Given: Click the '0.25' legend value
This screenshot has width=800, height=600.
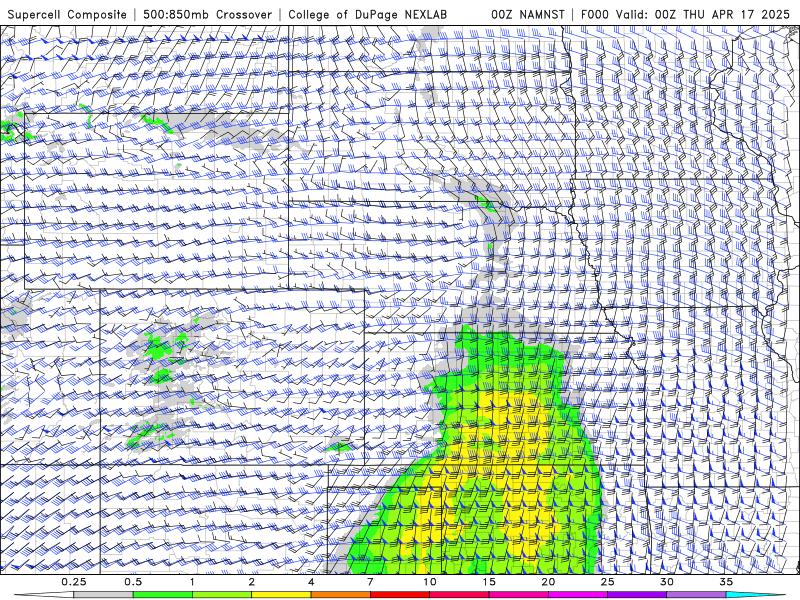Looking at the screenshot, I should pos(74,582).
